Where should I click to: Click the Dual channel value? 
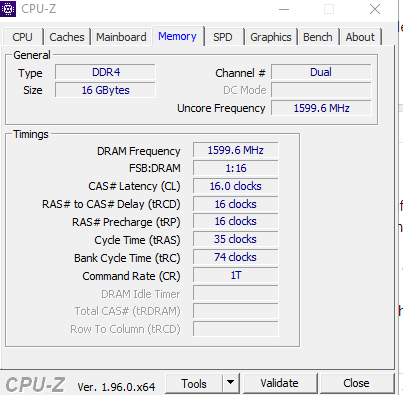pos(321,72)
